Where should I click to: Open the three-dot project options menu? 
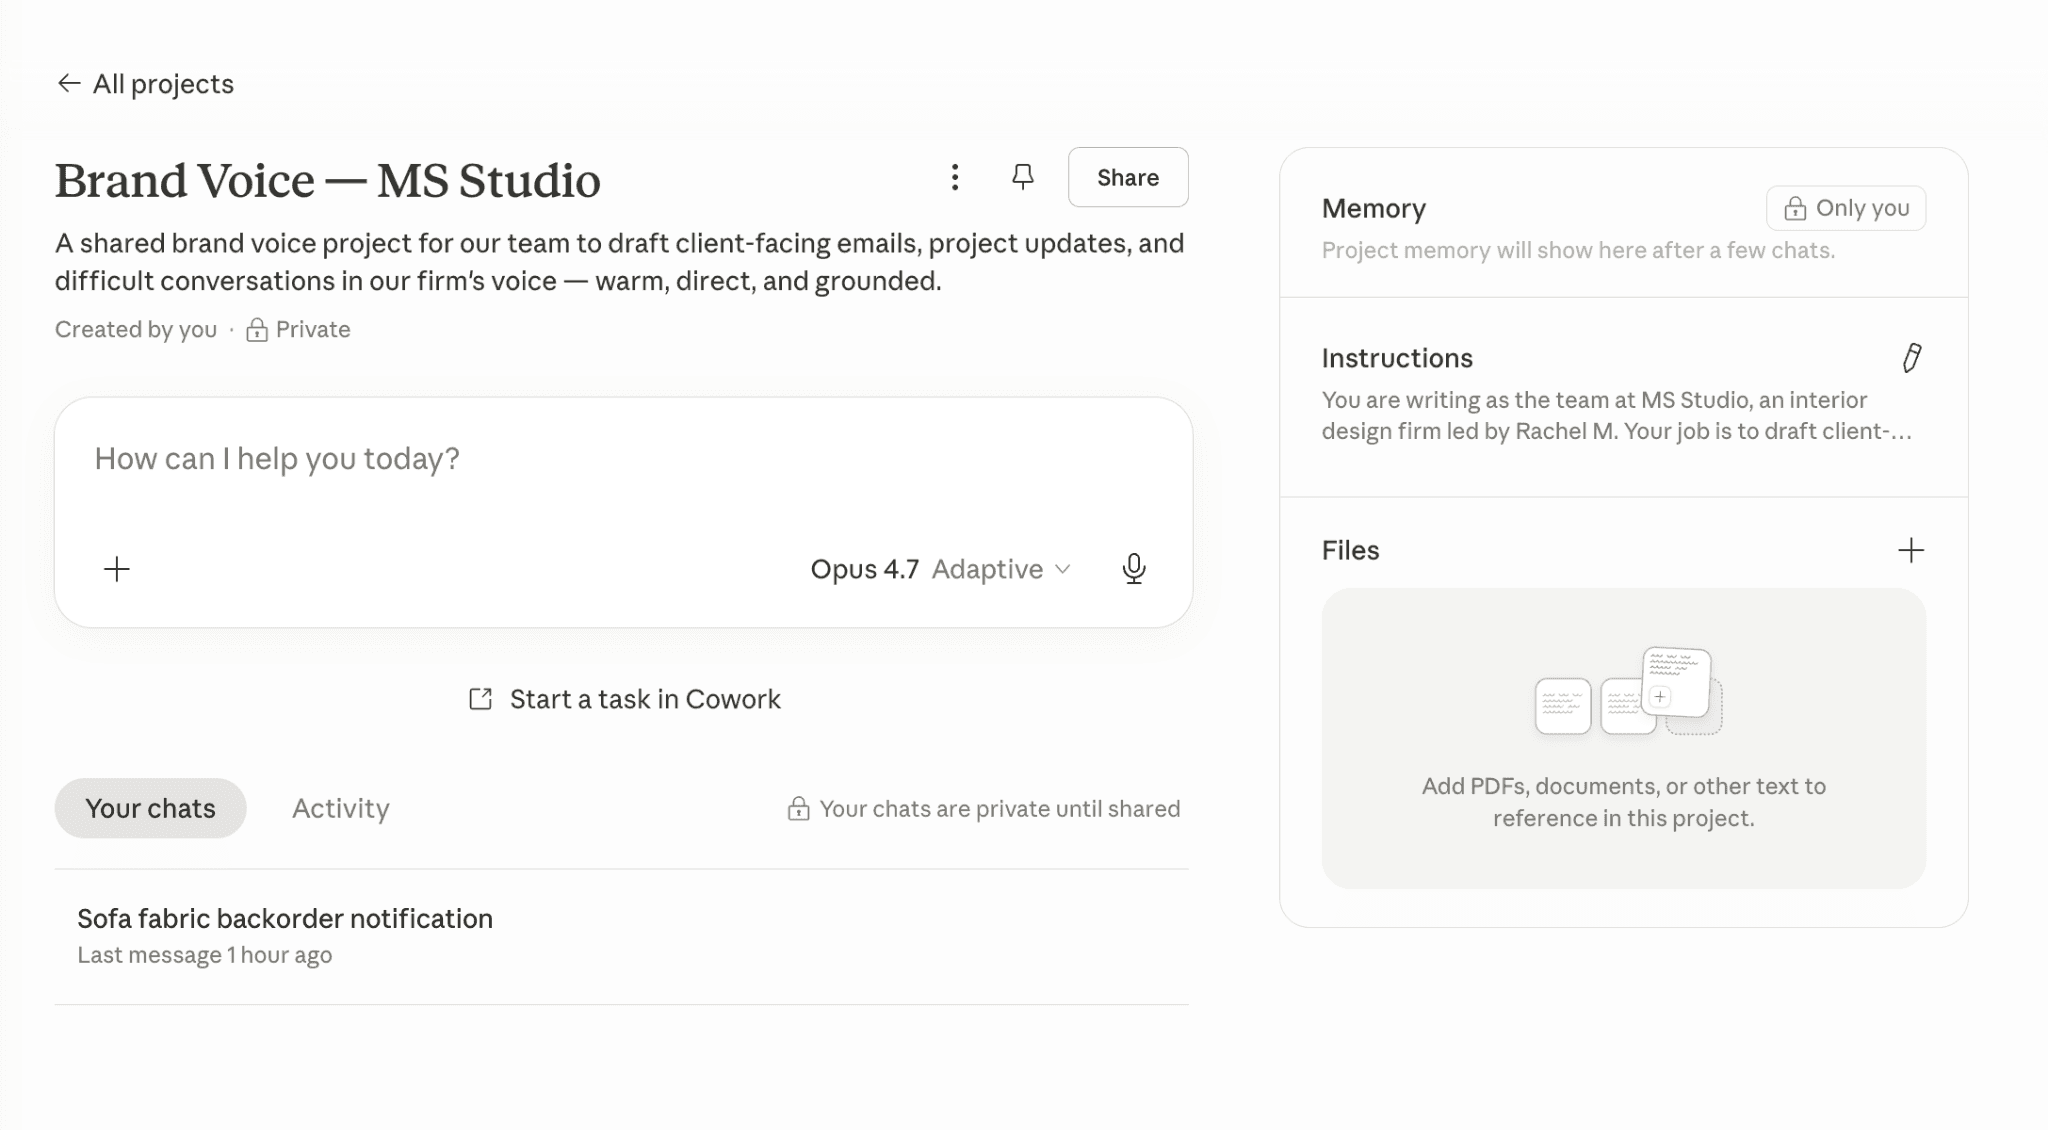tap(955, 178)
